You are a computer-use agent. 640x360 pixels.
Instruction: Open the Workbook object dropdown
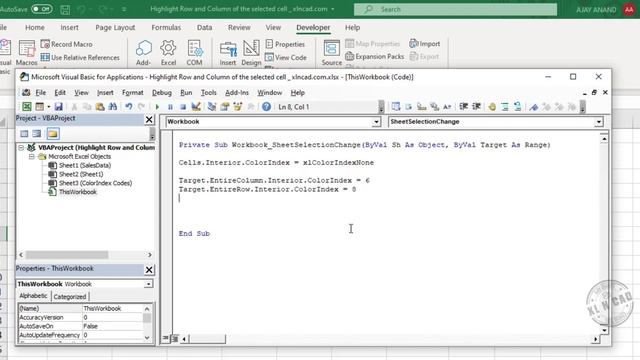click(376, 122)
